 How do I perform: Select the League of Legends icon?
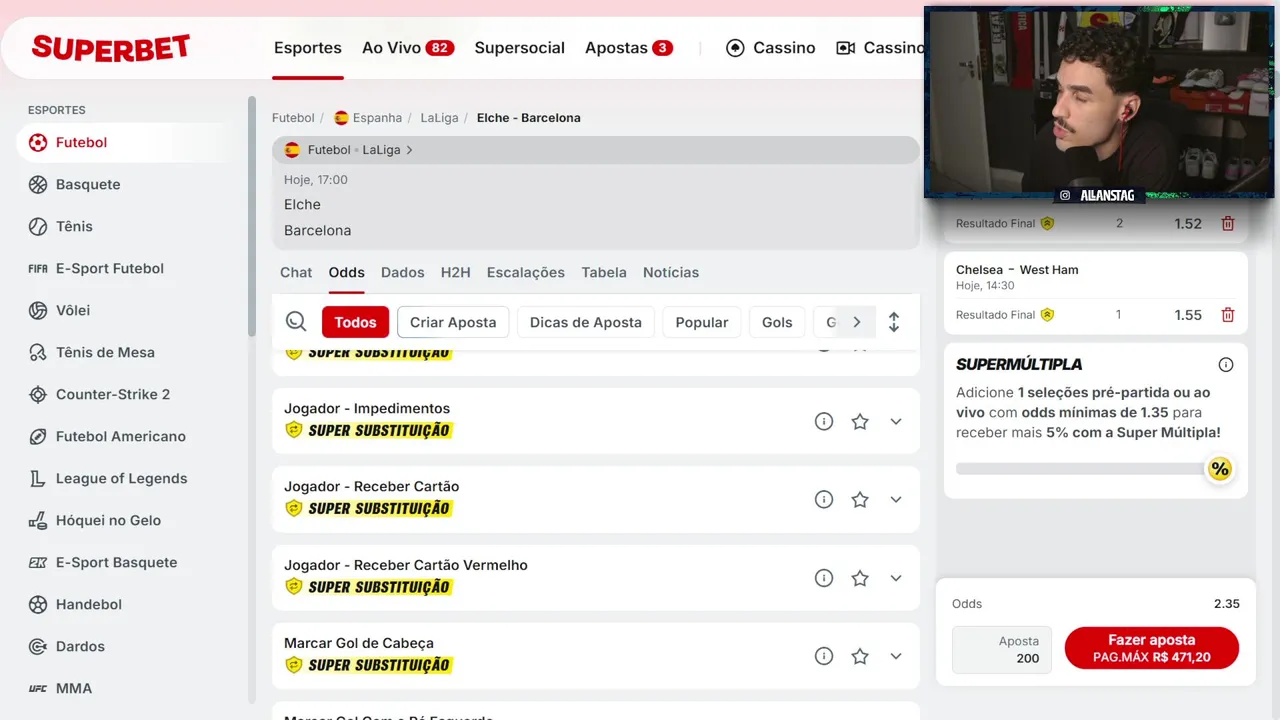38,479
